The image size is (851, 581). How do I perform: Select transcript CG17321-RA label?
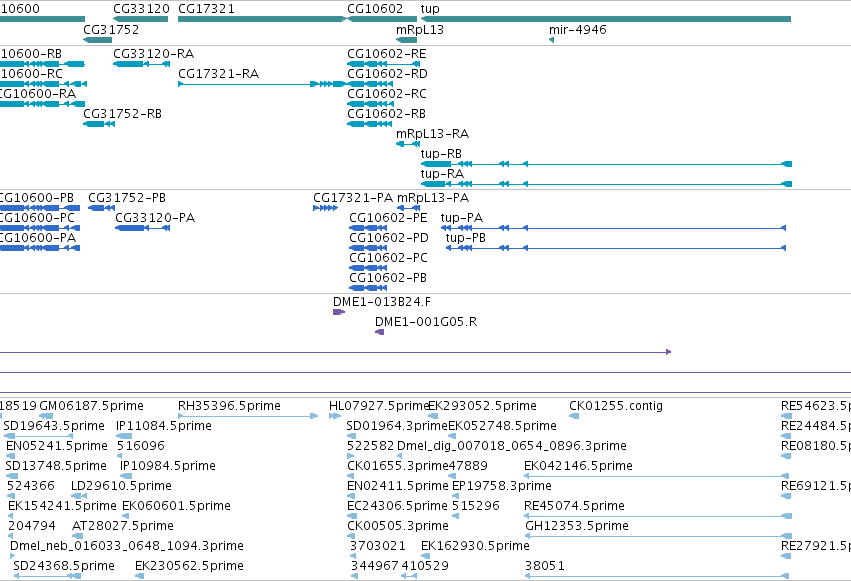tap(219, 74)
